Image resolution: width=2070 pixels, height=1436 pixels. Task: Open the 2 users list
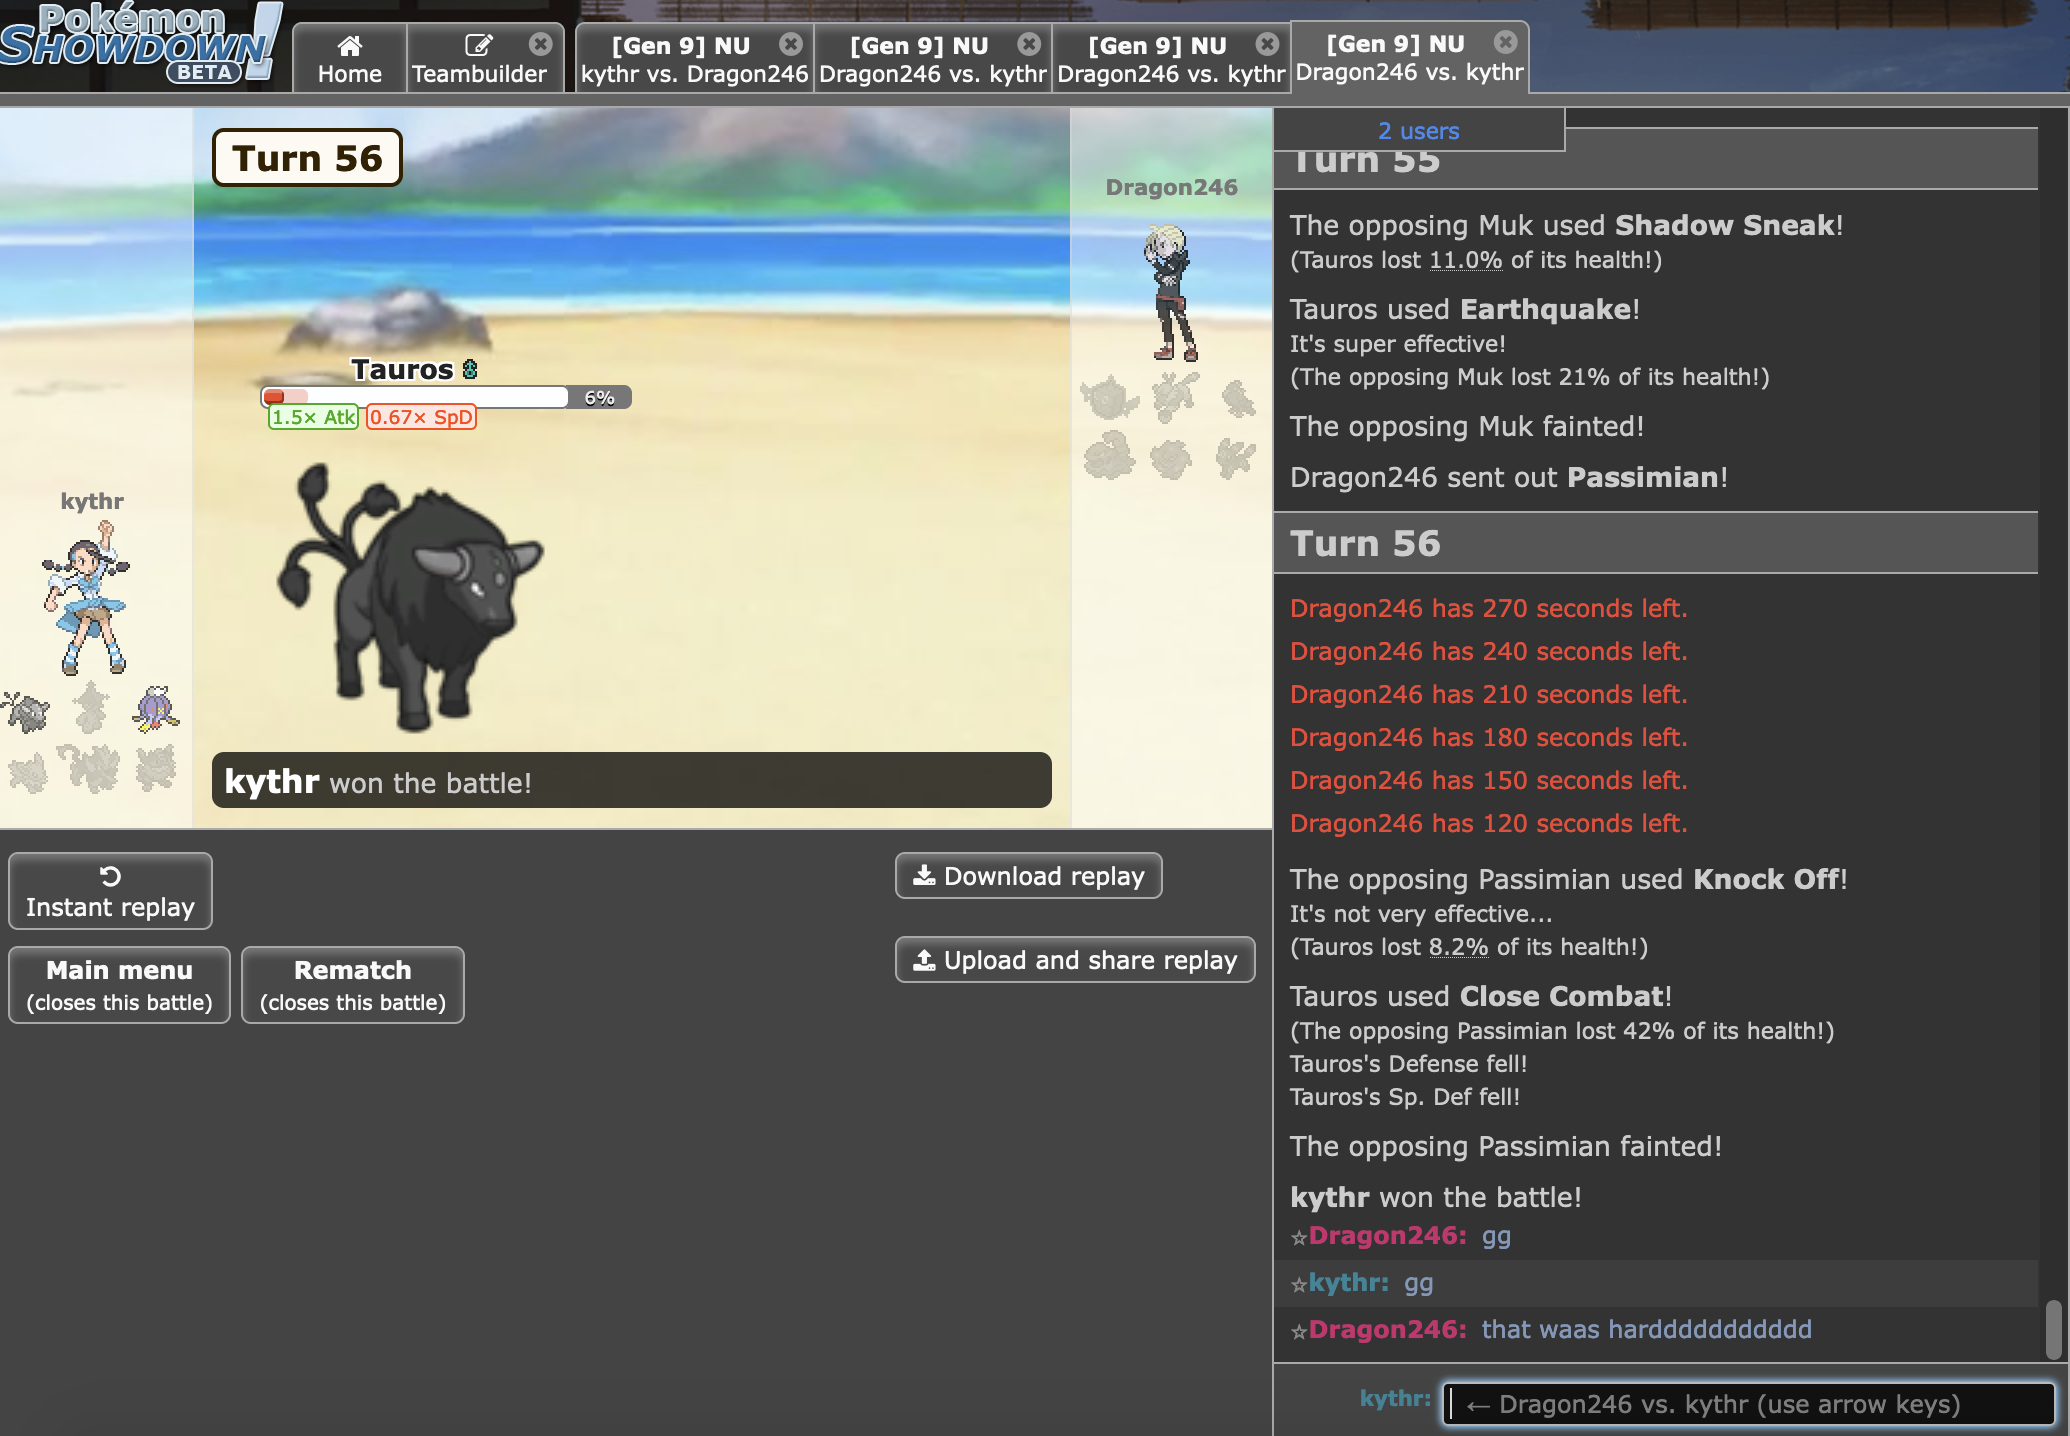(x=1418, y=131)
